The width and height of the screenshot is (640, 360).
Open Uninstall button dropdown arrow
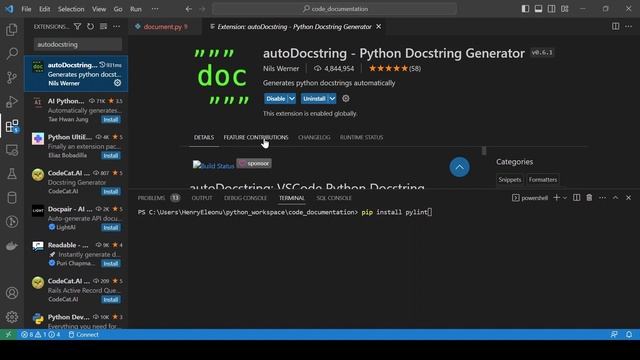[332, 98]
